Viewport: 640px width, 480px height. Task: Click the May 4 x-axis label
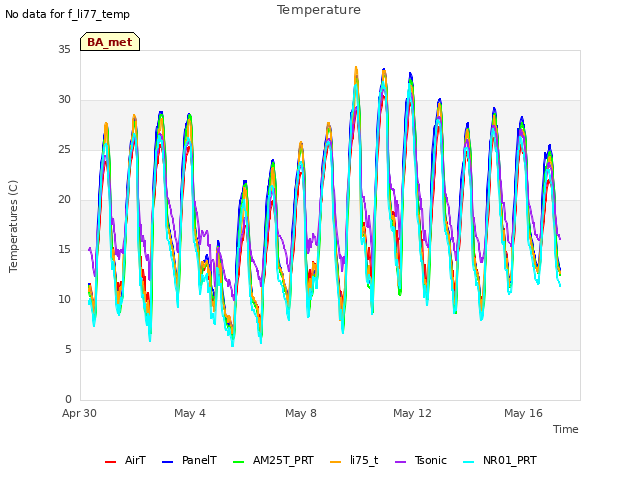190,413
